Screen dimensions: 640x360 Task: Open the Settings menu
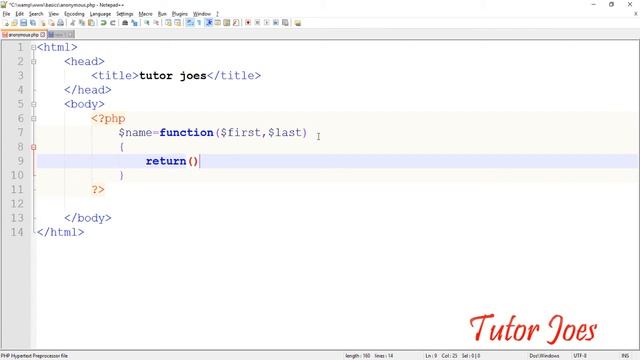124,14
